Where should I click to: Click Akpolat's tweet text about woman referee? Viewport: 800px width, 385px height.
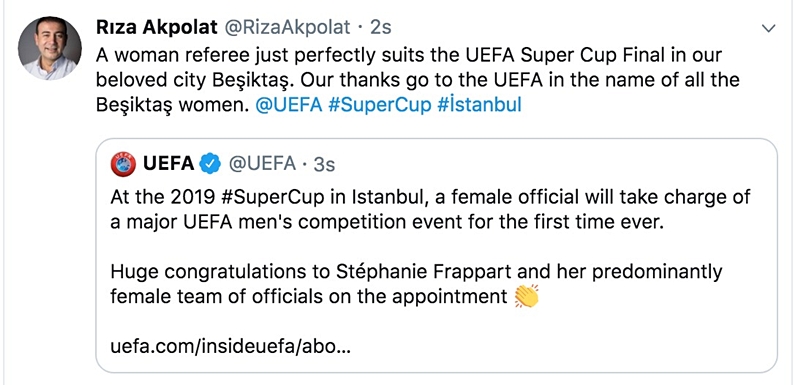tap(417, 80)
